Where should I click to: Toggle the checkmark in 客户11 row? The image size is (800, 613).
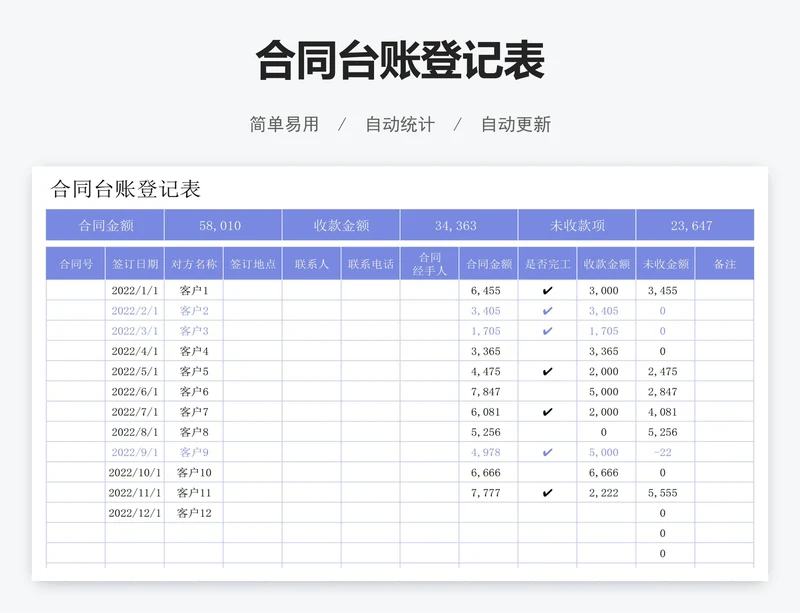pyautogui.click(x=547, y=493)
